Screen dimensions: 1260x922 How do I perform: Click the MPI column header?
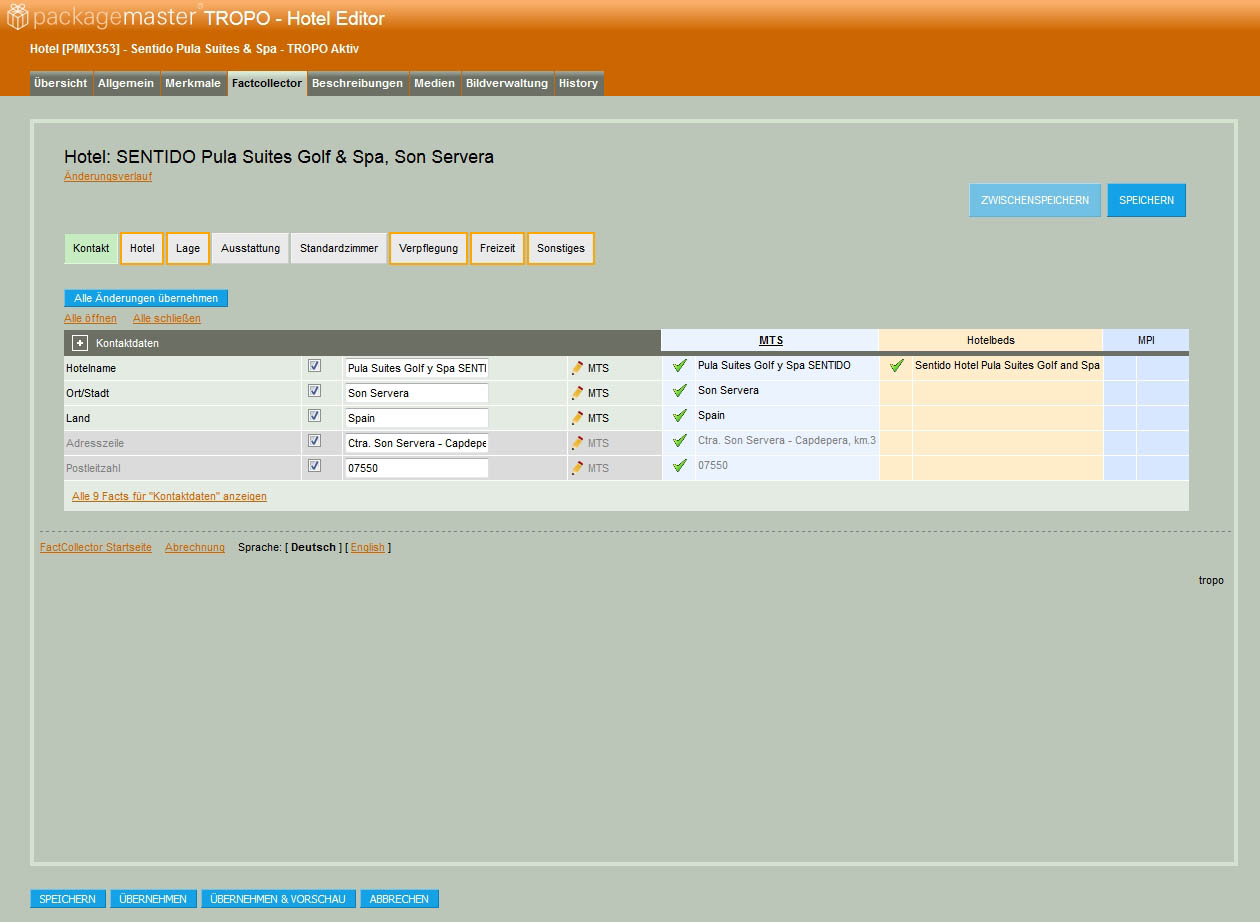point(1146,340)
